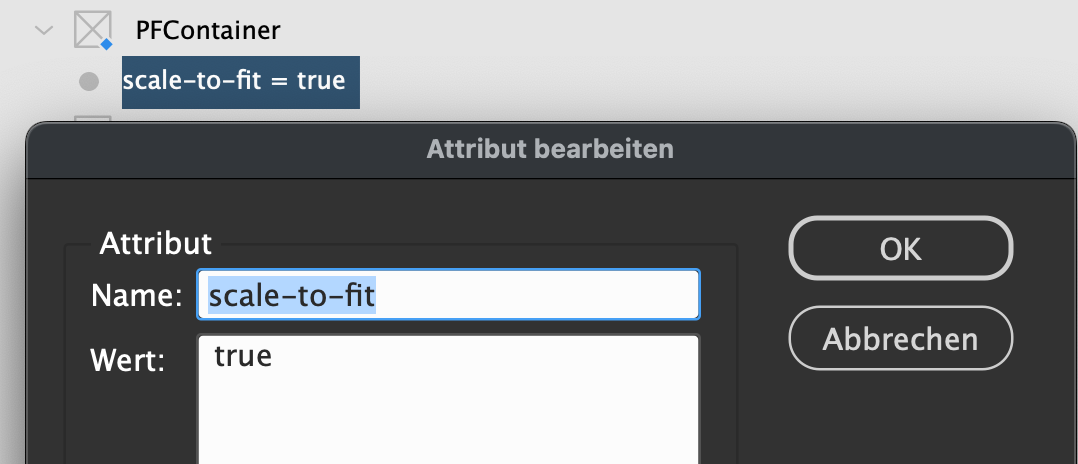Select the "scale-to-fit = true" attribute row
The width and height of the screenshot is (1078, 464).
240,81
